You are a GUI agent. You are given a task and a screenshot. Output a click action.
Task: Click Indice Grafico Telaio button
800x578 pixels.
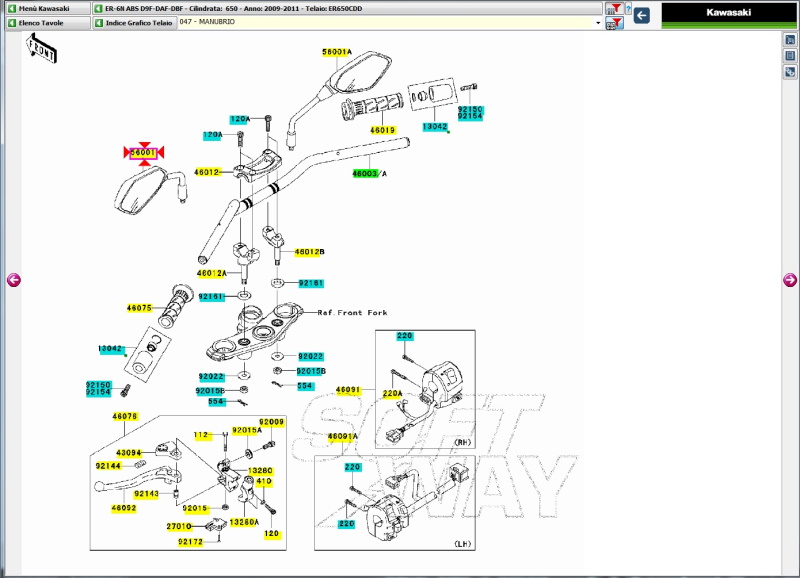(x=134, y=22)
